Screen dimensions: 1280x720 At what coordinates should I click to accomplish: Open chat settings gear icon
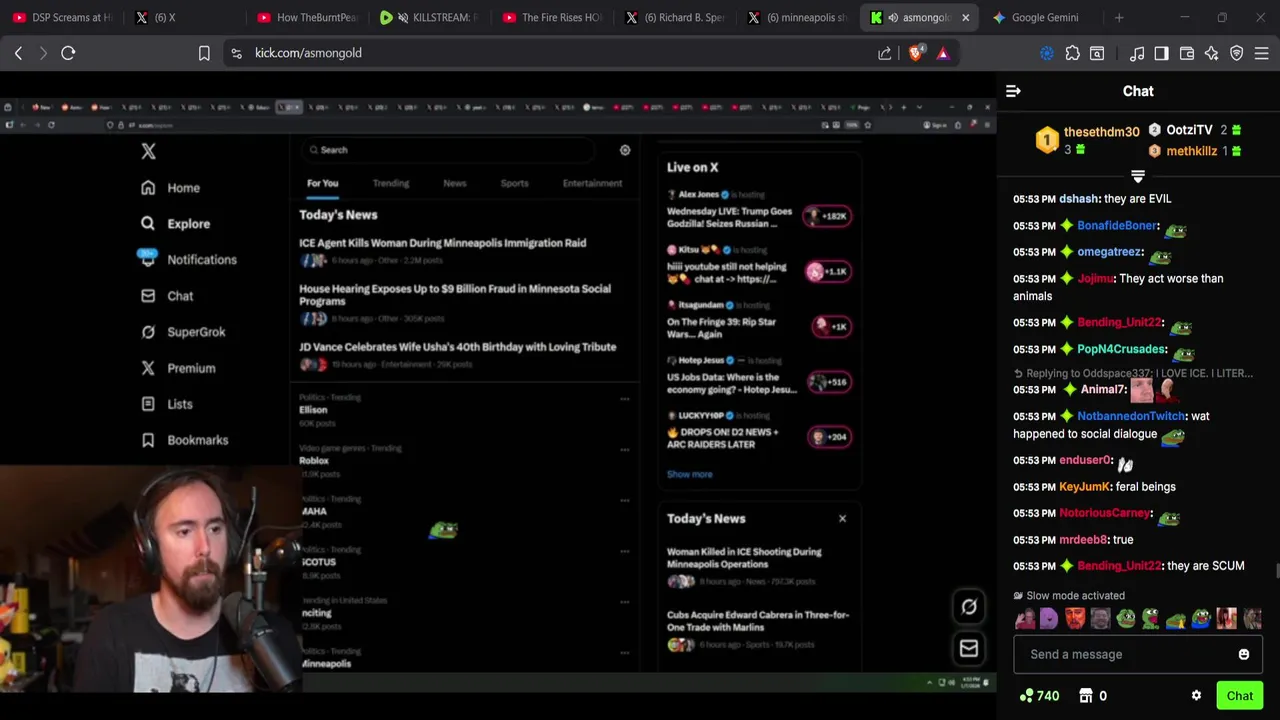tap(1196, 696)
